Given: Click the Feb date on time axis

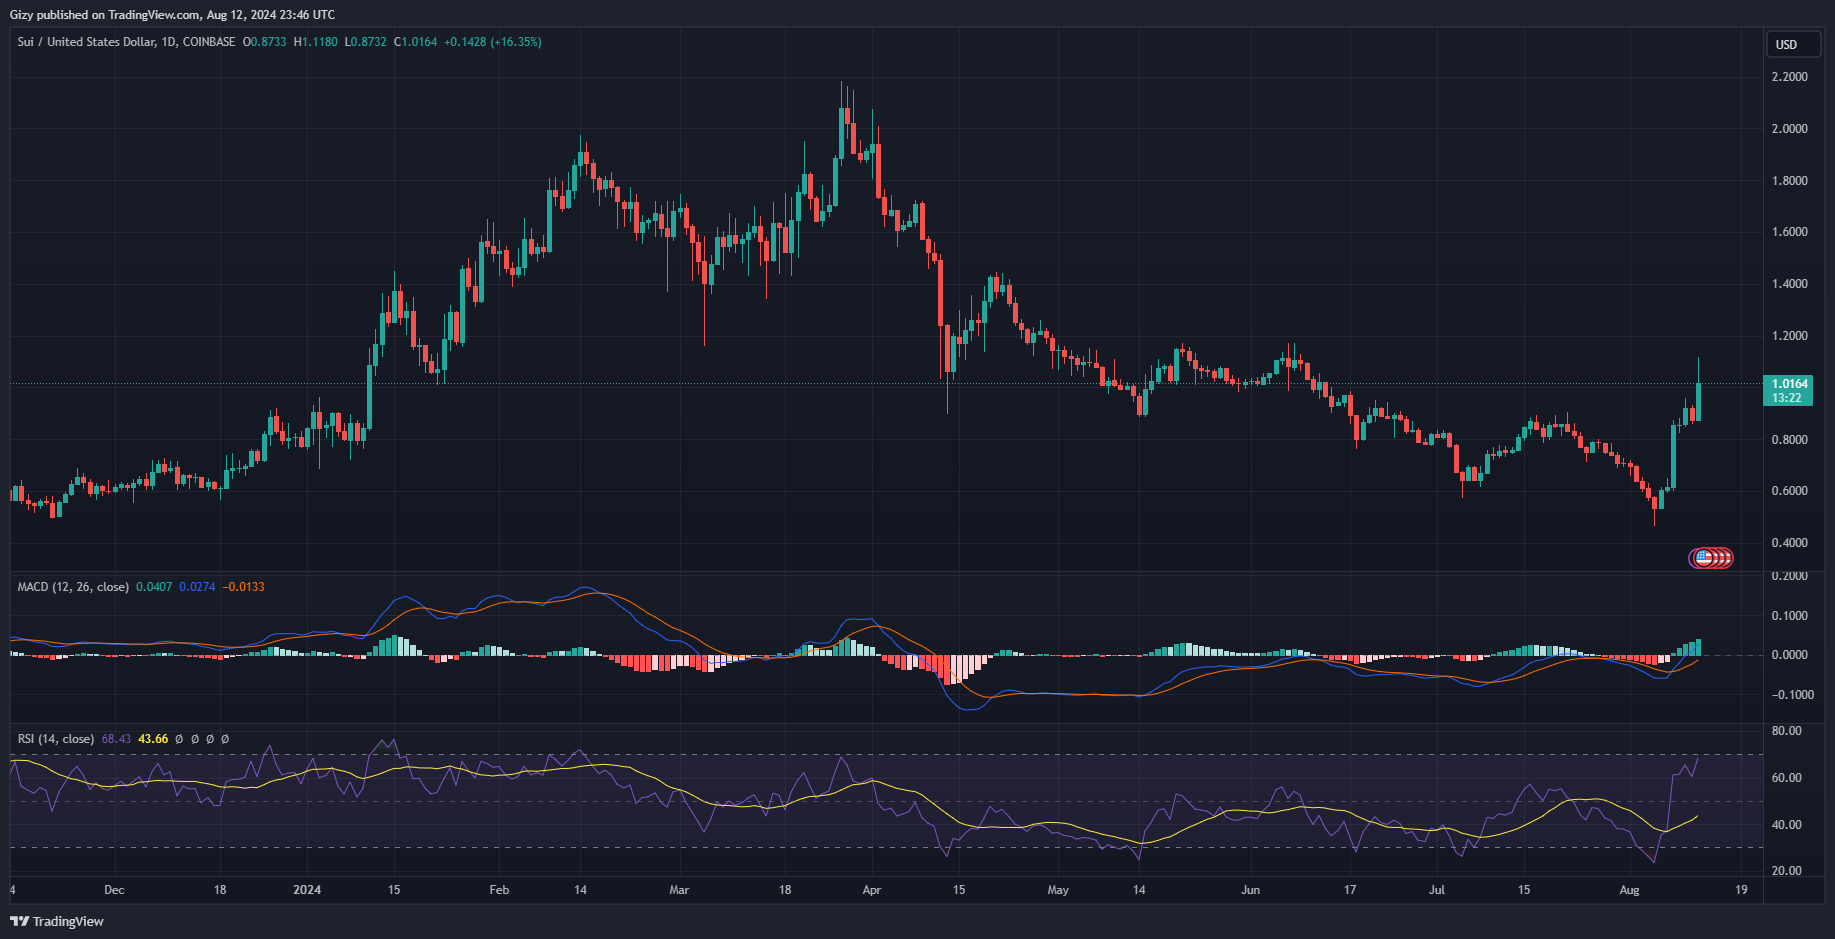Looking at the screenshot, I should click(x=499, y=890).
